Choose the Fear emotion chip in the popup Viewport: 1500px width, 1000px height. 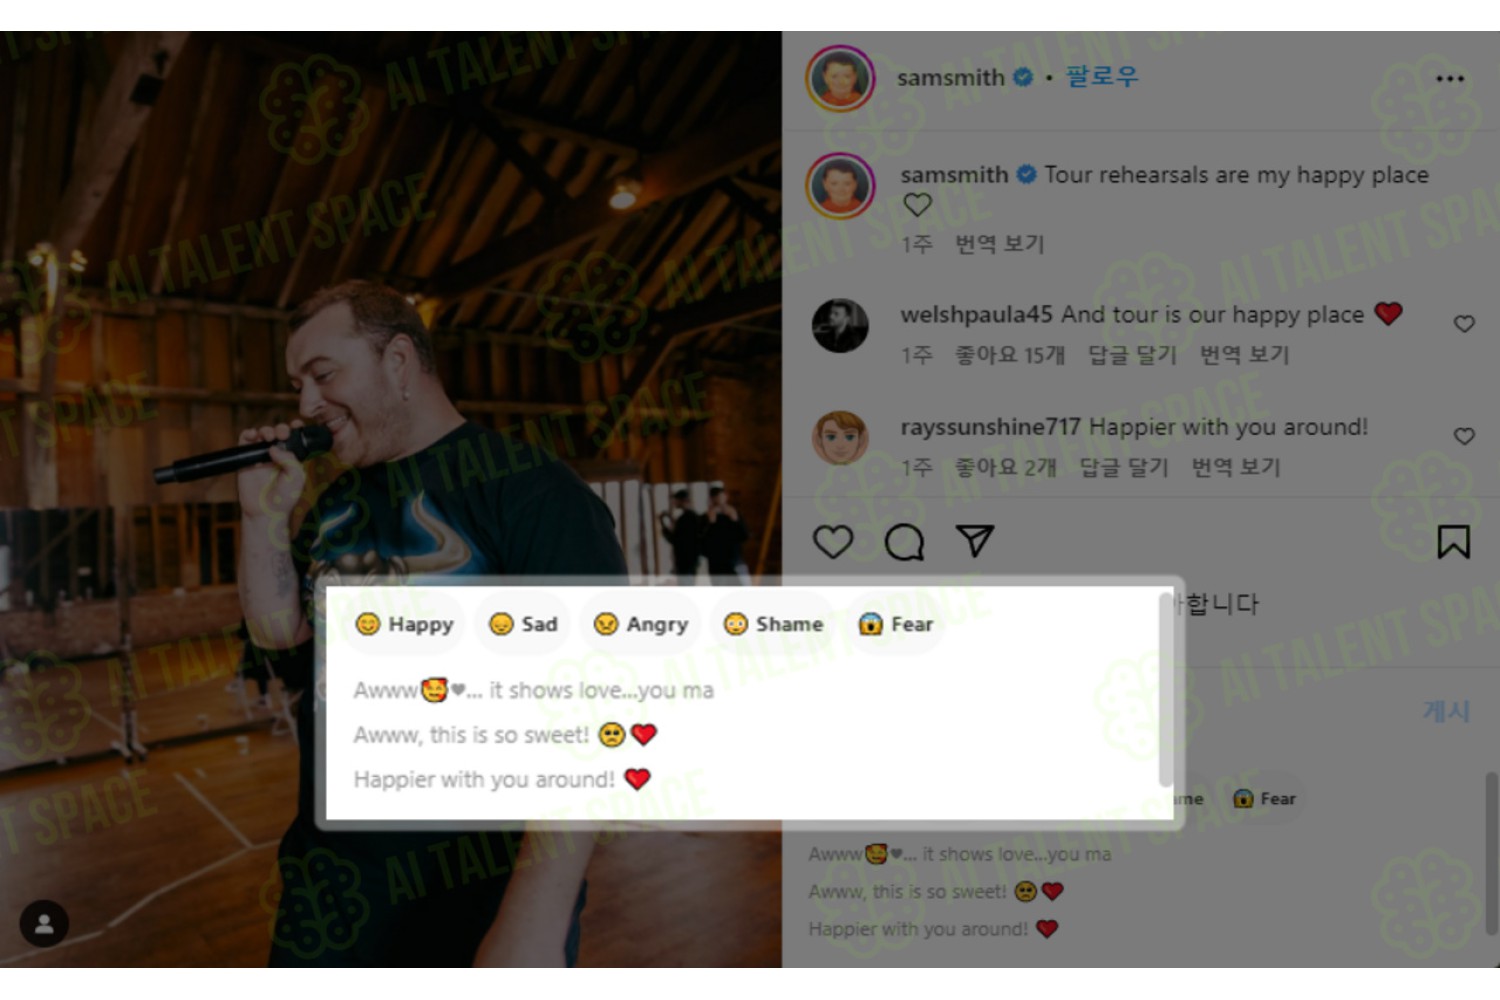coord(895,624)
